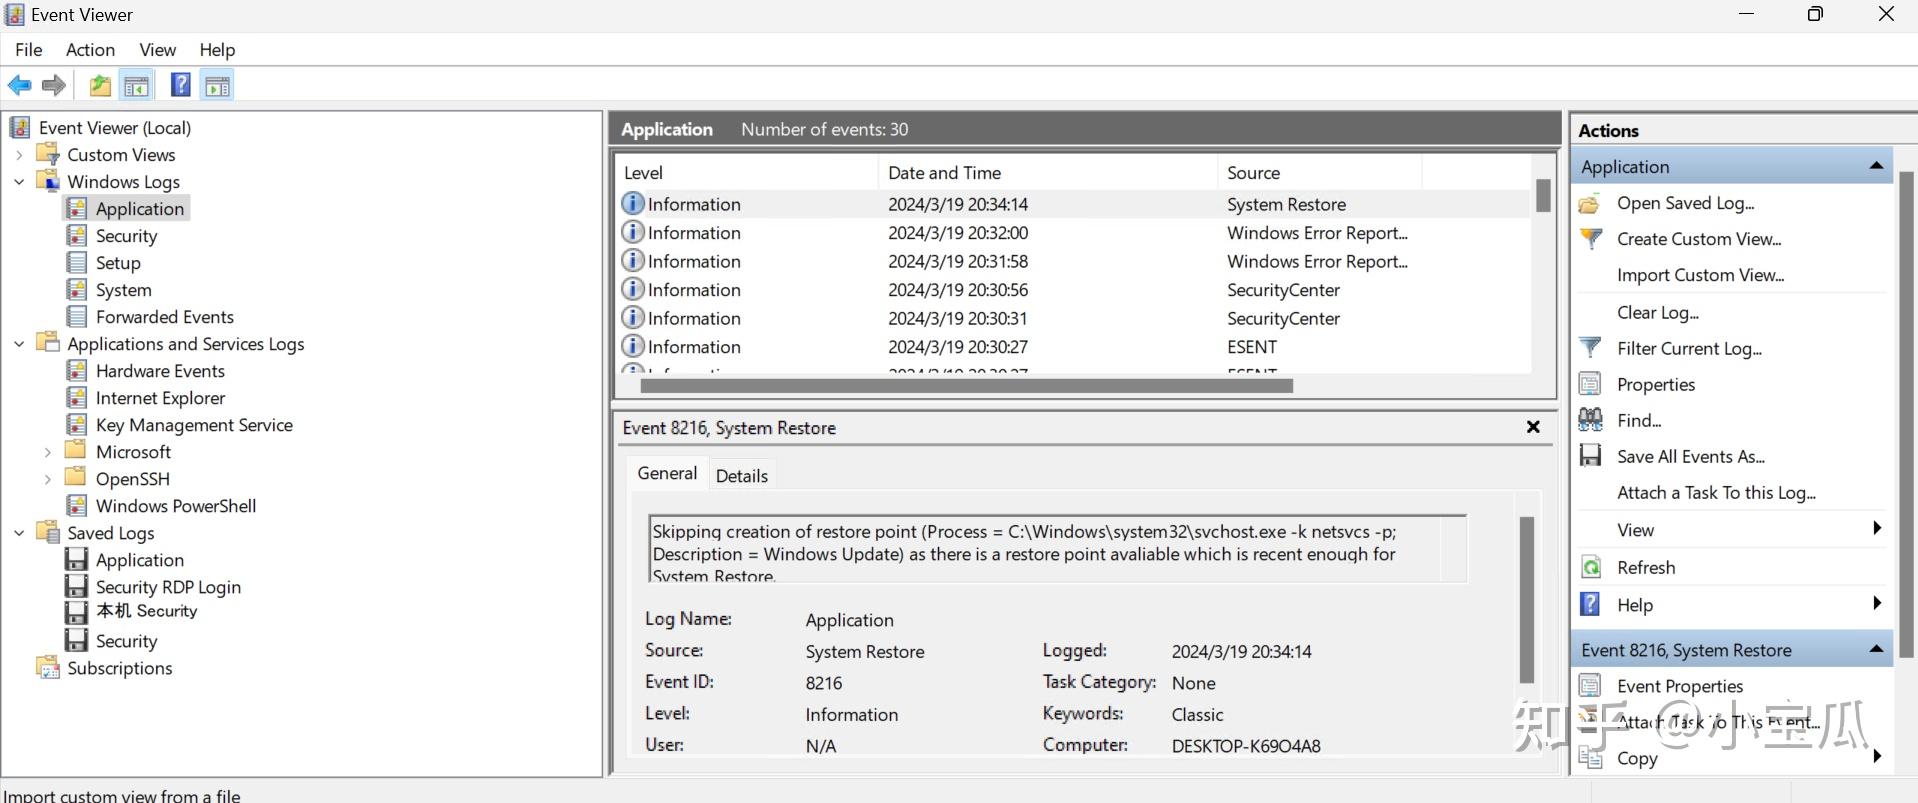Switch to the Details tab
This screenshot has width=1918, height=803.
pos(742,476)
